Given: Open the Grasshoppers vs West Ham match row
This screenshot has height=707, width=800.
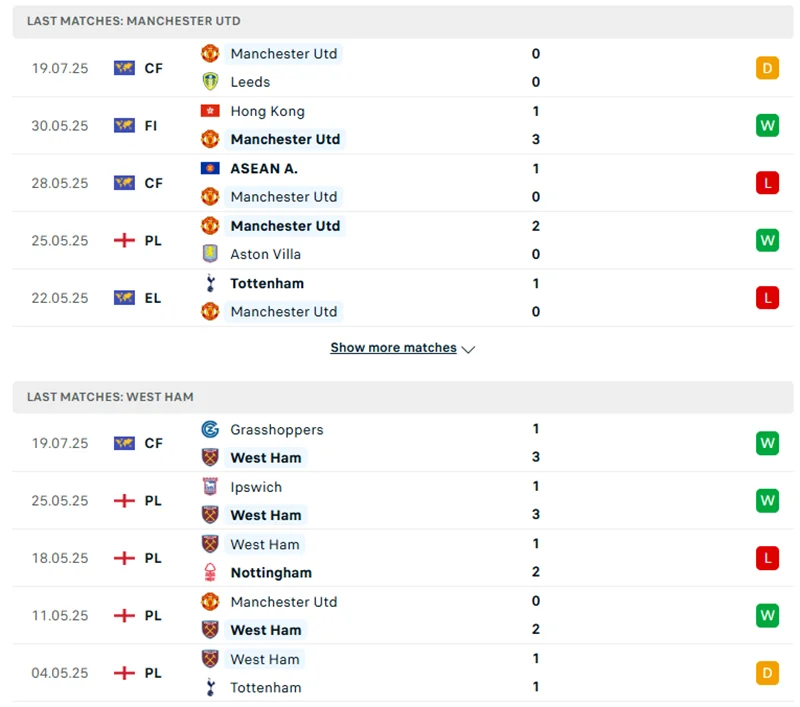Looking at the screenshot, I should (x=400, y=443).
